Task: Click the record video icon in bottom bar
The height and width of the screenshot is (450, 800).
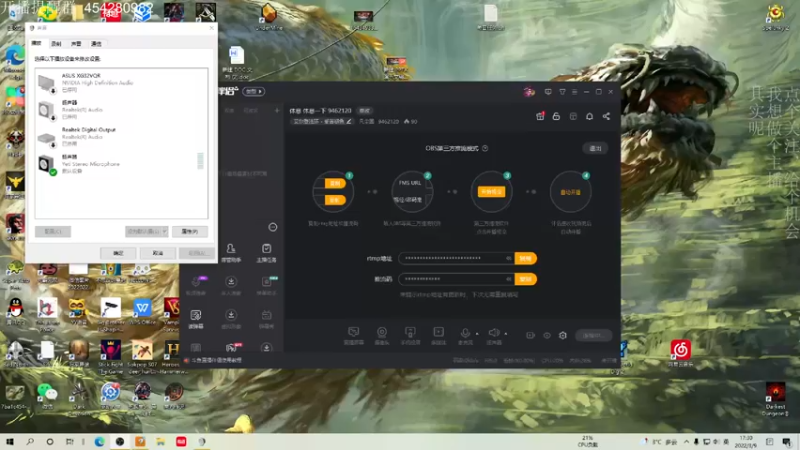Action: click(x=531, y=335)
